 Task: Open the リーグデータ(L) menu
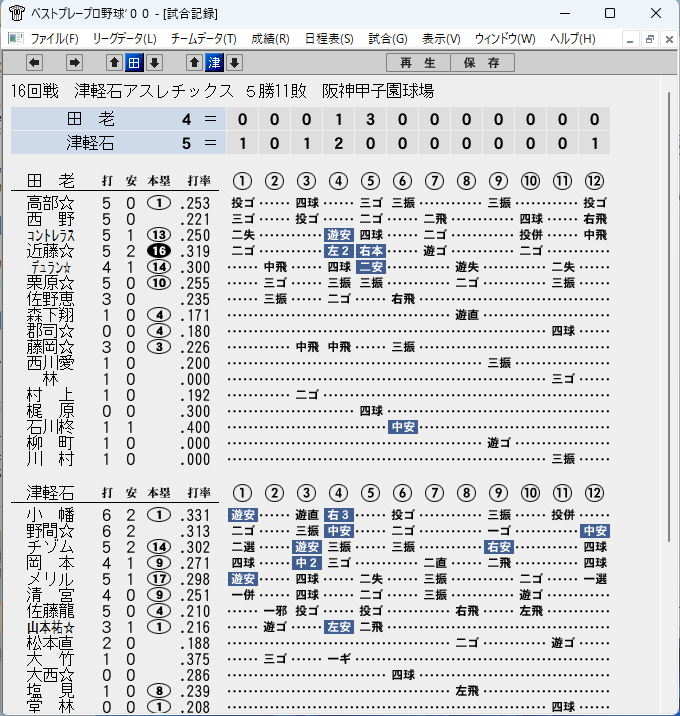[x=124, y=39]
